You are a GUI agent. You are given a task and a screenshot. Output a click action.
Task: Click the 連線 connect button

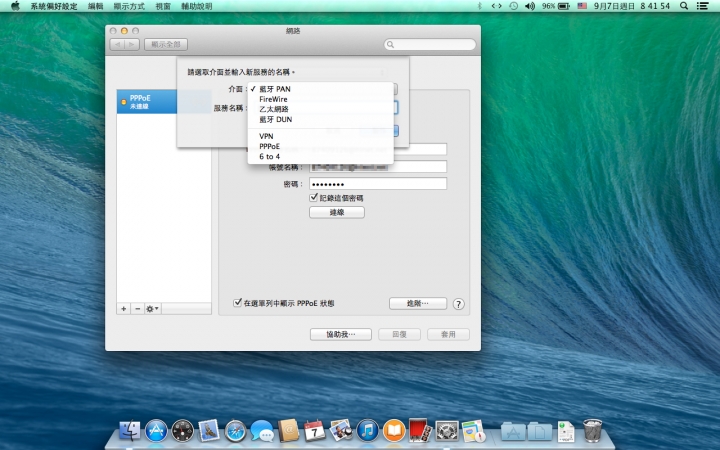(x=337, y=212)
